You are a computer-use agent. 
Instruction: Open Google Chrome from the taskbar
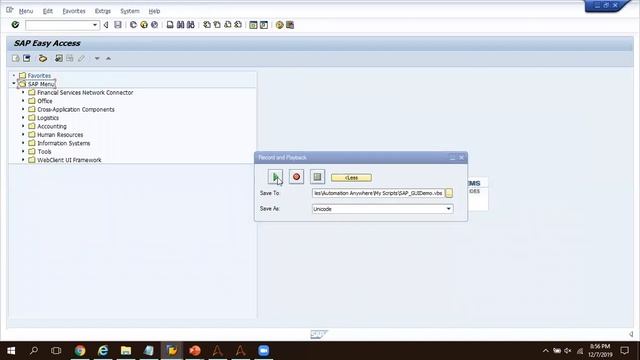click(x=80, y=351)
